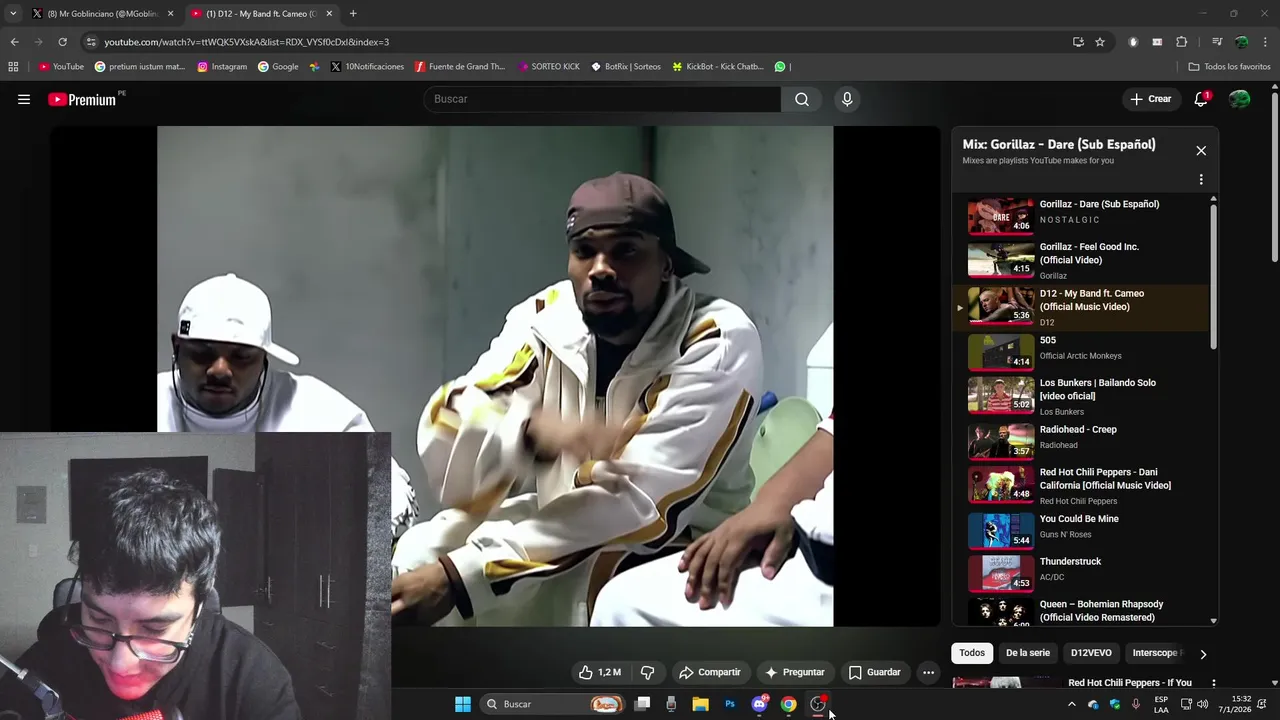Like the video with thumbs up
The image size is (1280, 720).
tap(599, 673)
